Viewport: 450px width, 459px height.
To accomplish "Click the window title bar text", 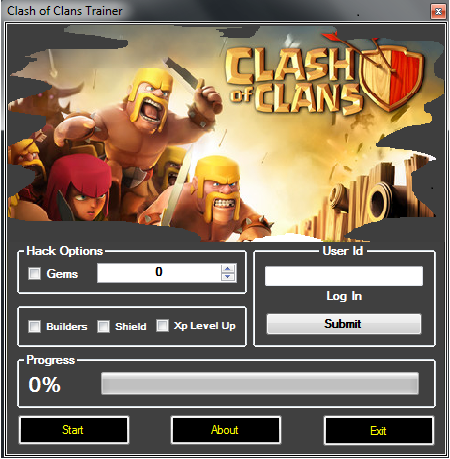I will [x=65, y=11].
